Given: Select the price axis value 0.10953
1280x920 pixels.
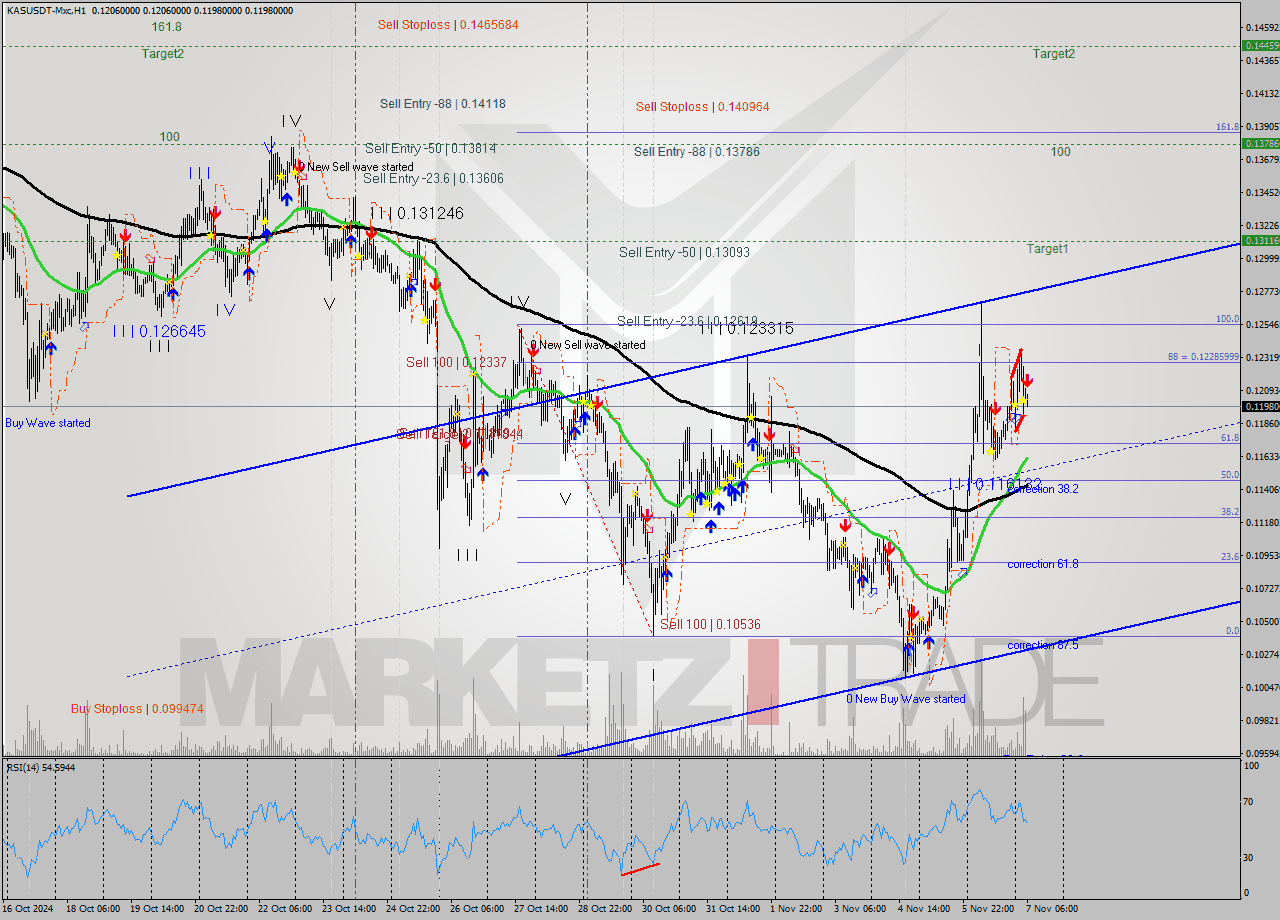Looking at the screenshot, I should point(1261,555).
